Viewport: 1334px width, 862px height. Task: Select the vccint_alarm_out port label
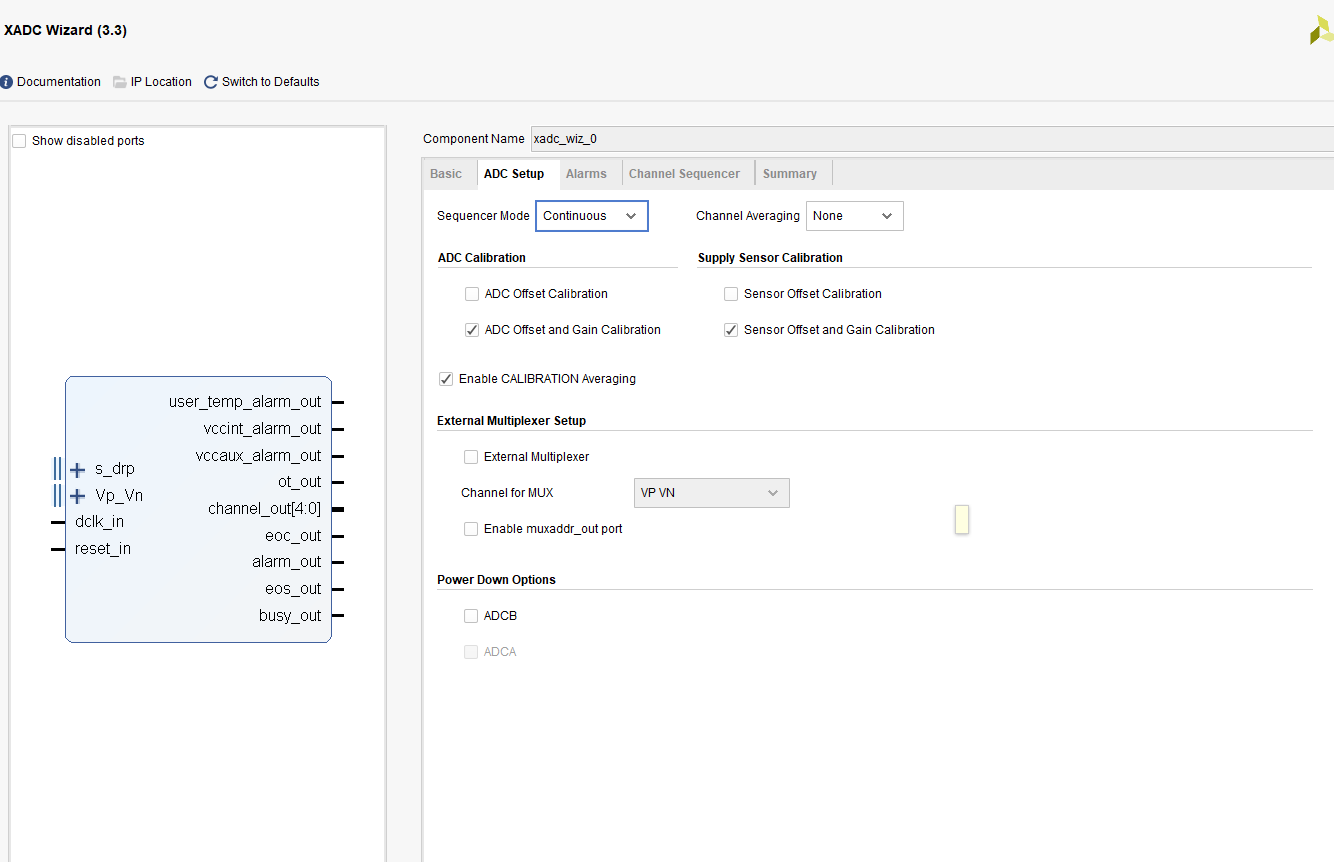262,429
